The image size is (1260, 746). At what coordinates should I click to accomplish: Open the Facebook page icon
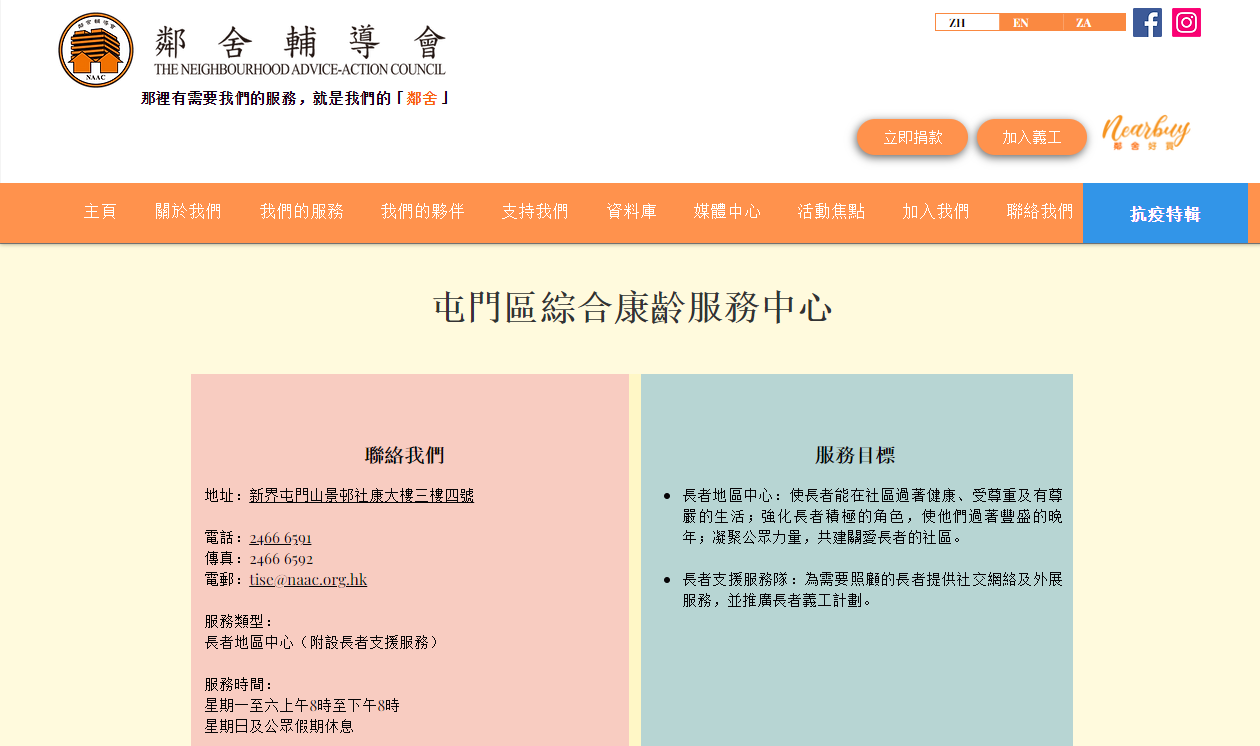click(1147, 22)
